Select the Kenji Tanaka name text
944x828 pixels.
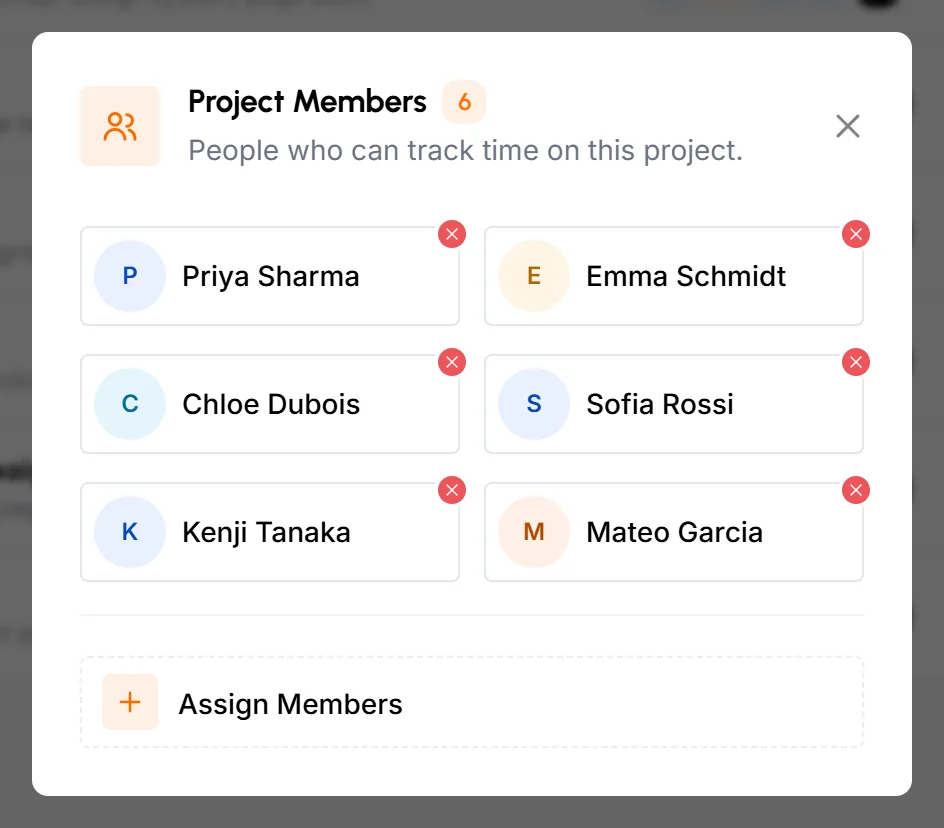pyautogui.click(x=267, y=533)
